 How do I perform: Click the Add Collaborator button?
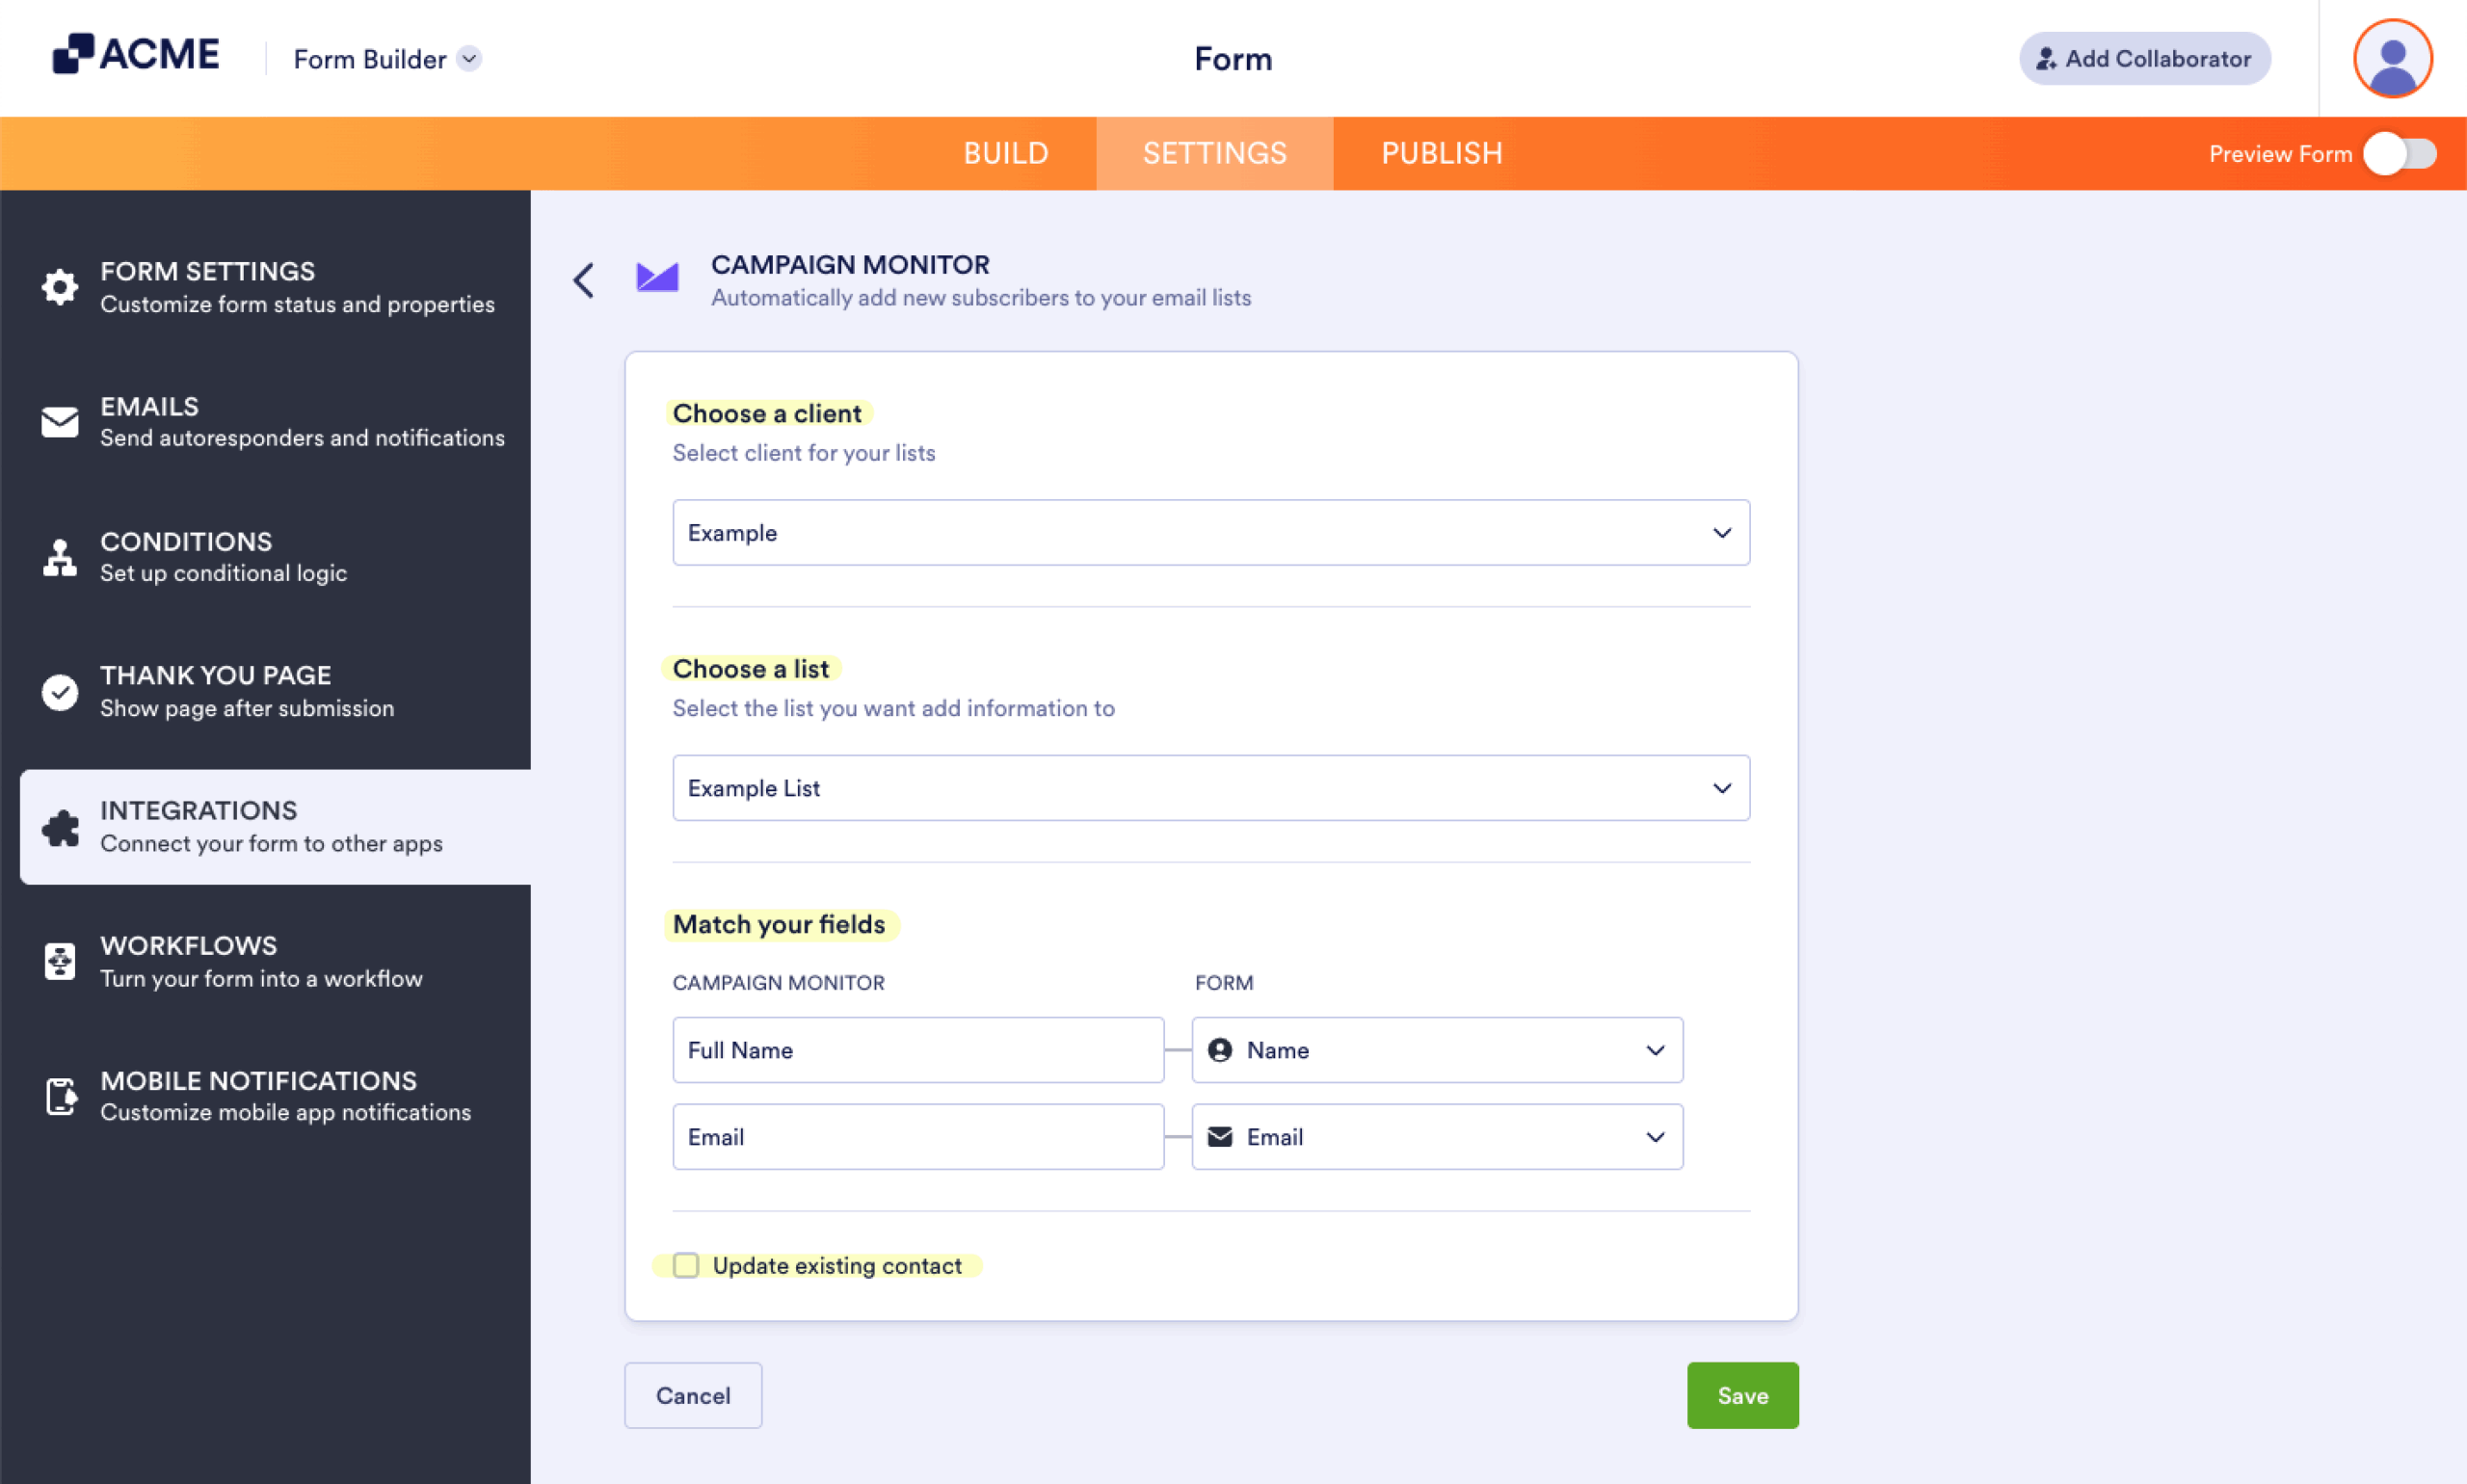[x=2143, y=58]
